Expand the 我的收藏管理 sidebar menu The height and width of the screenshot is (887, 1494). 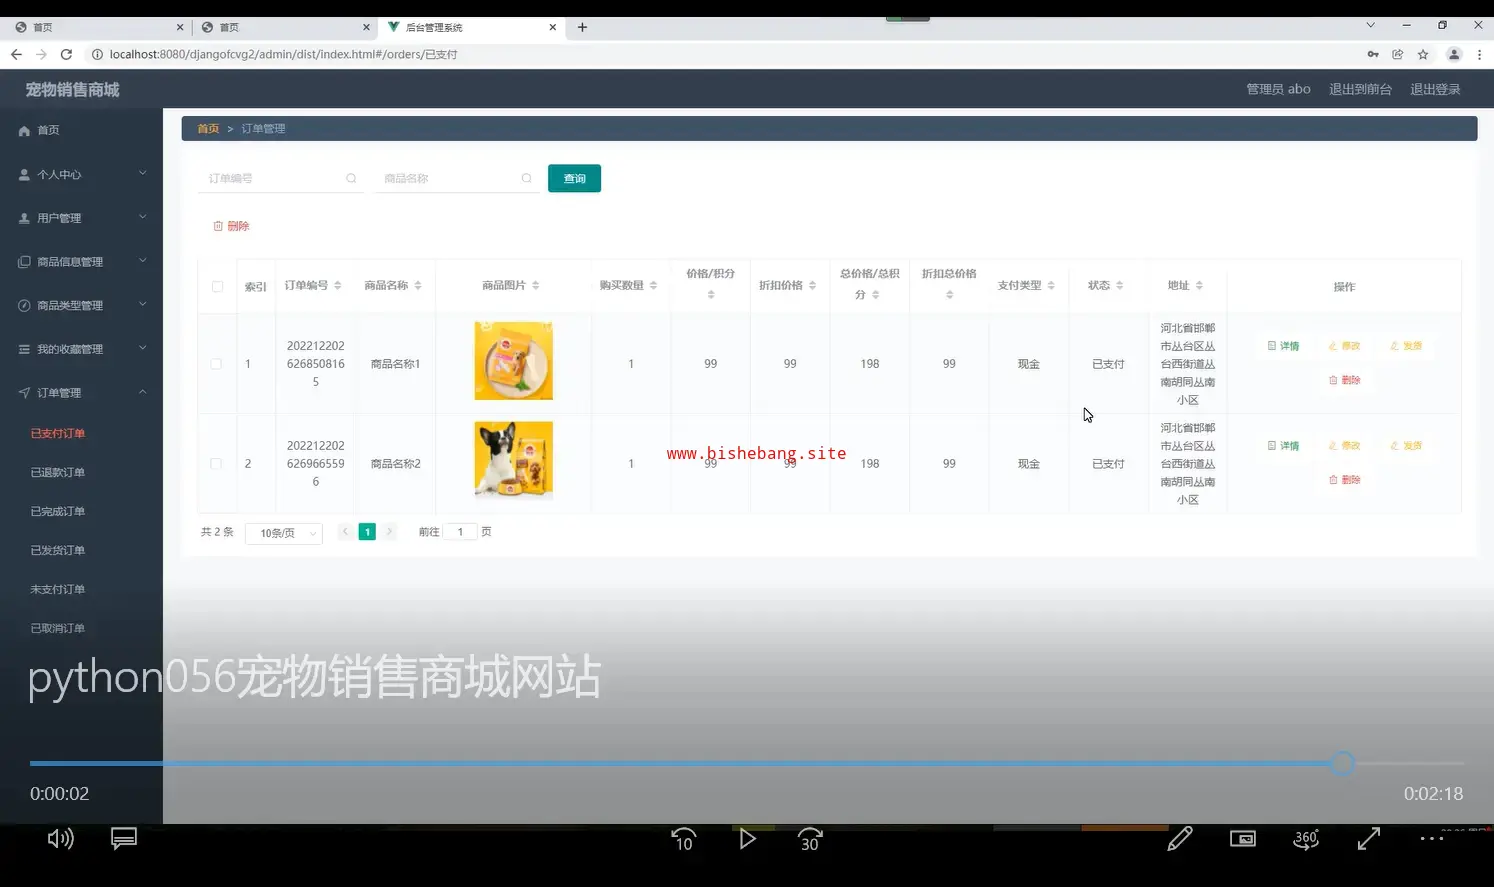click(x=81, y=349)
